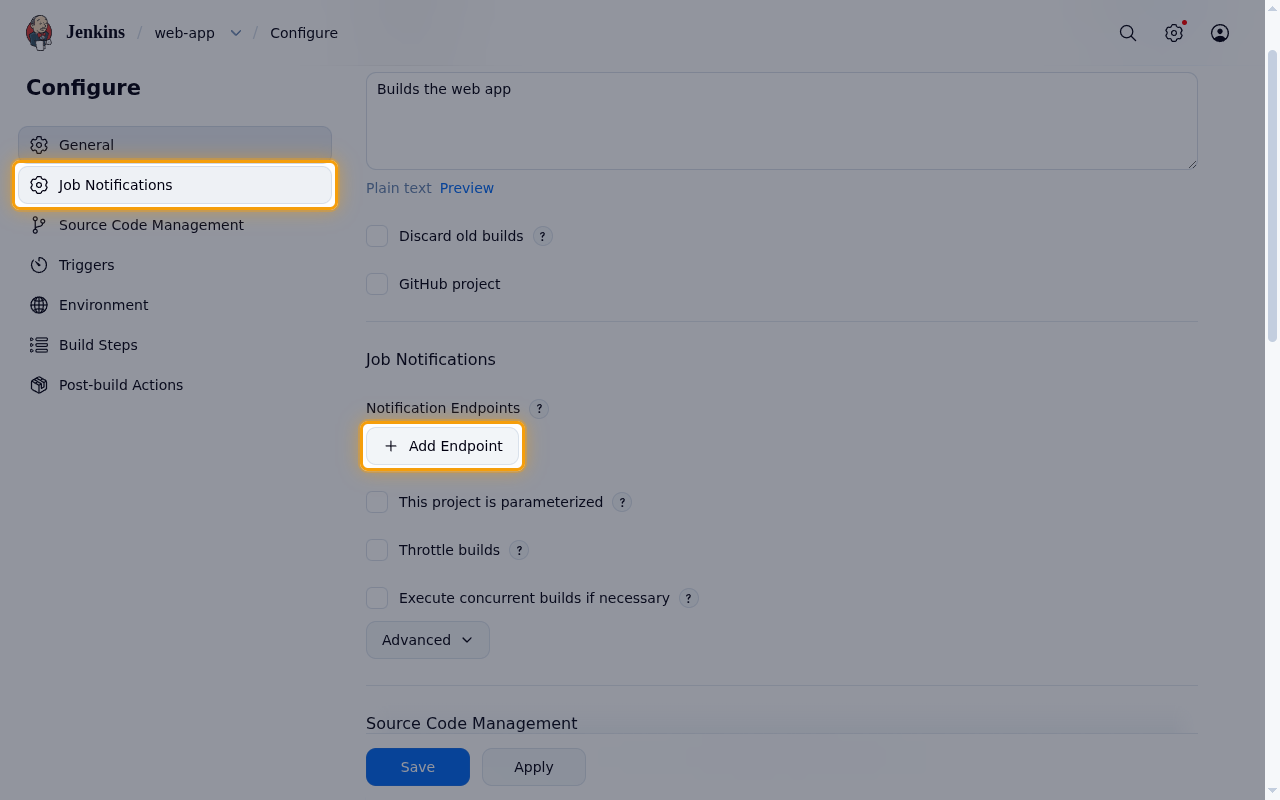Go to General section in sidebar
This screenshot has width=1280, height=800.
(x=175, y=145)
